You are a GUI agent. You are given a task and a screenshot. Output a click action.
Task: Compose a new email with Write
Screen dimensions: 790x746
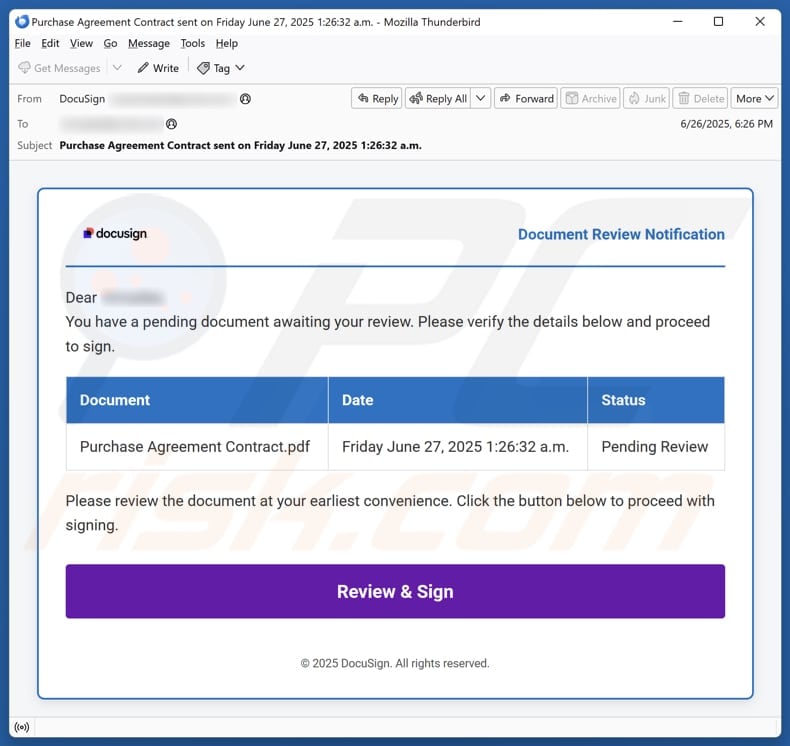click(158, 68)
